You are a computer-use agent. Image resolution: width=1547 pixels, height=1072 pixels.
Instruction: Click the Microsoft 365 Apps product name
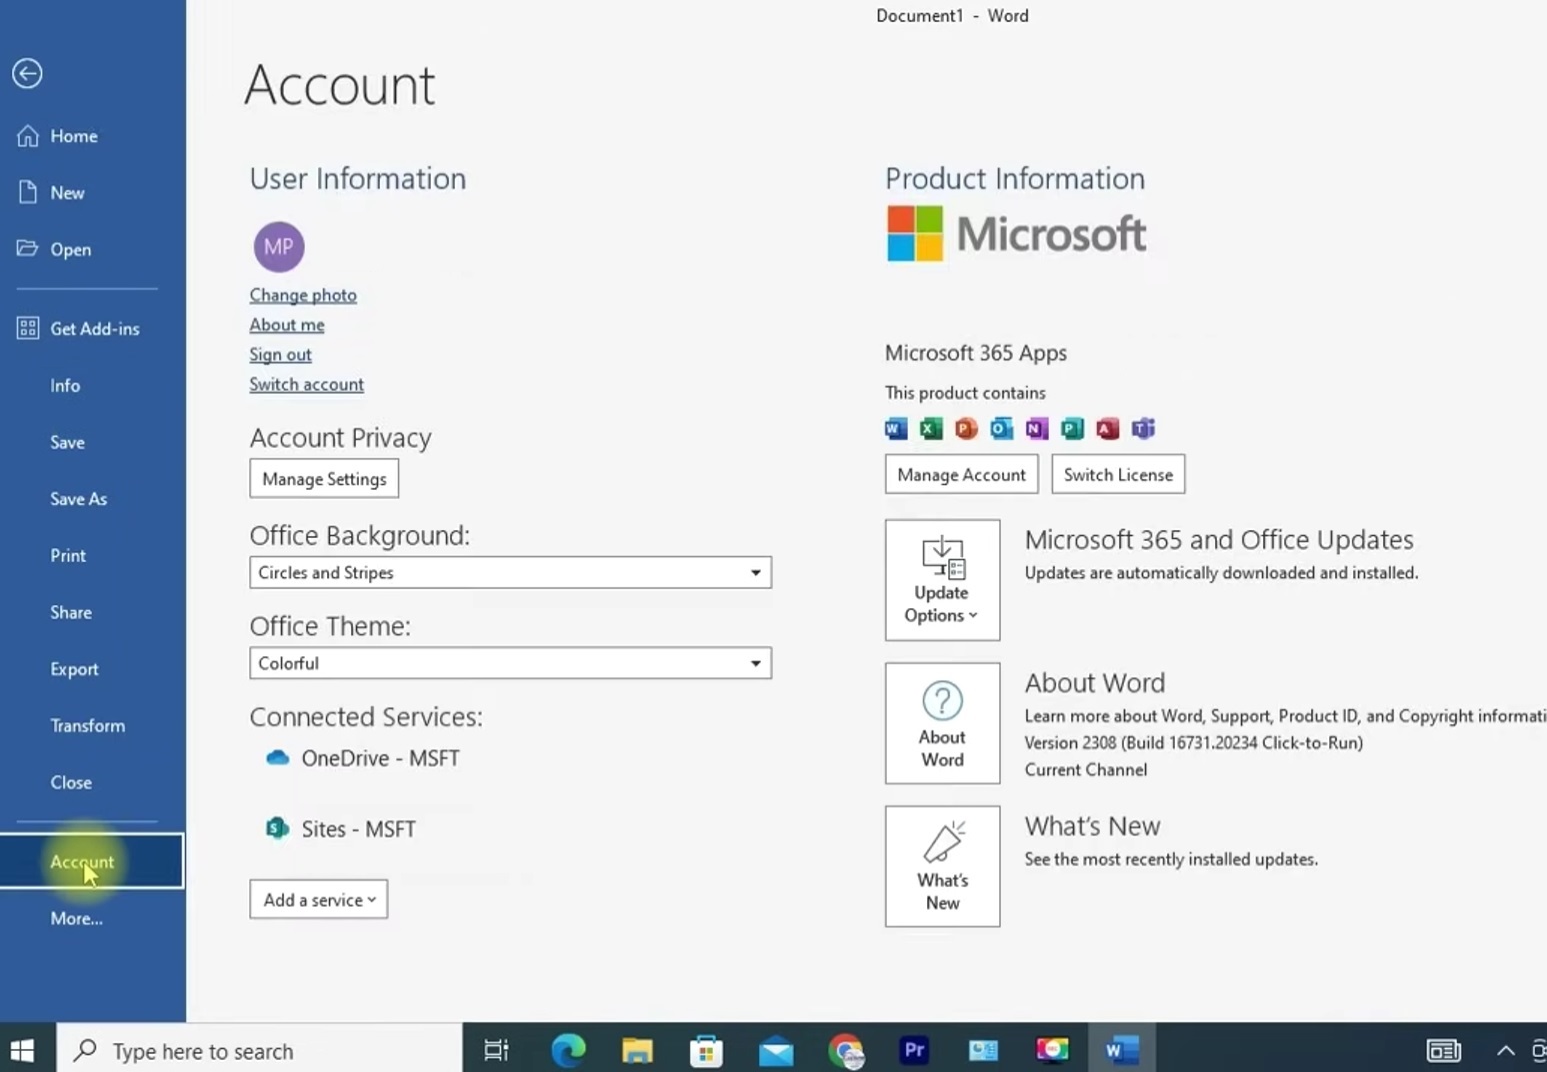975,353
